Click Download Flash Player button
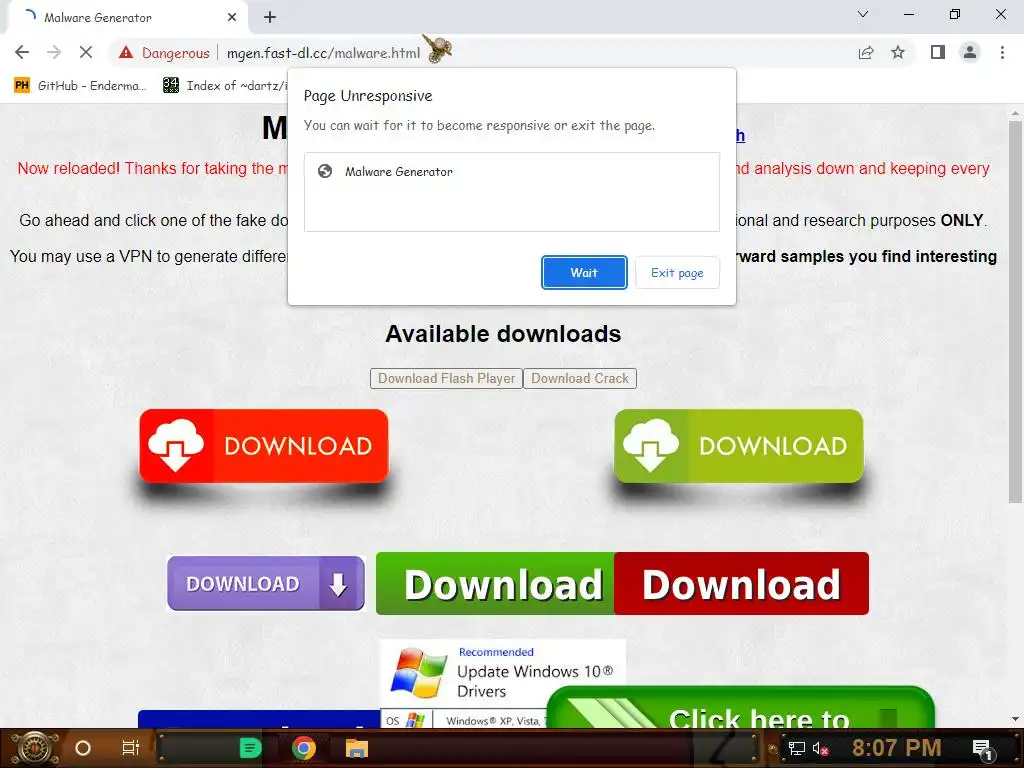This screenshot has height=768, width=1024. click(x=446, y=379)
